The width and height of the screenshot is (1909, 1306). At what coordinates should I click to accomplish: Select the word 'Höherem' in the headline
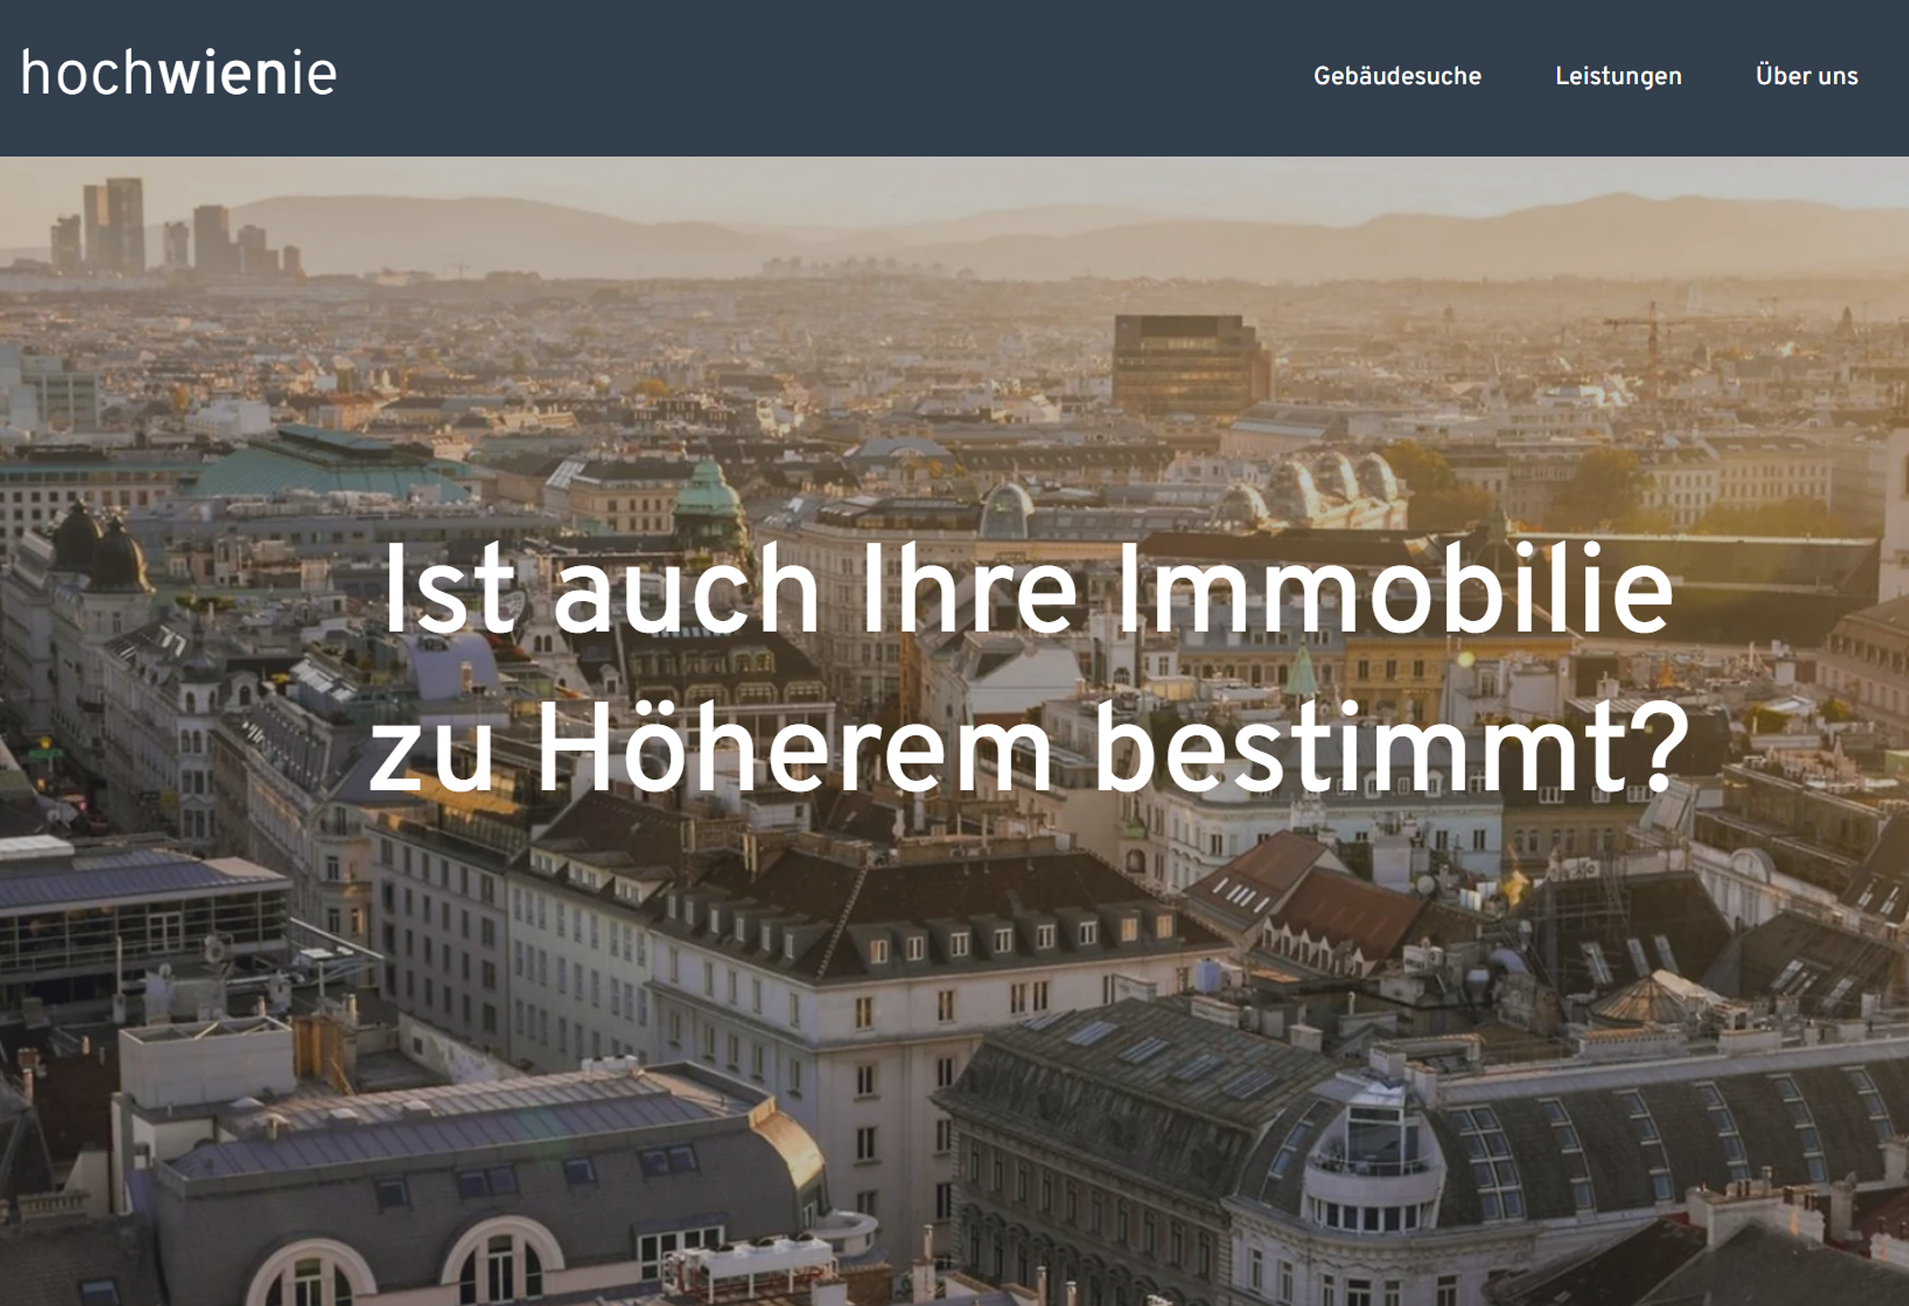795,749
